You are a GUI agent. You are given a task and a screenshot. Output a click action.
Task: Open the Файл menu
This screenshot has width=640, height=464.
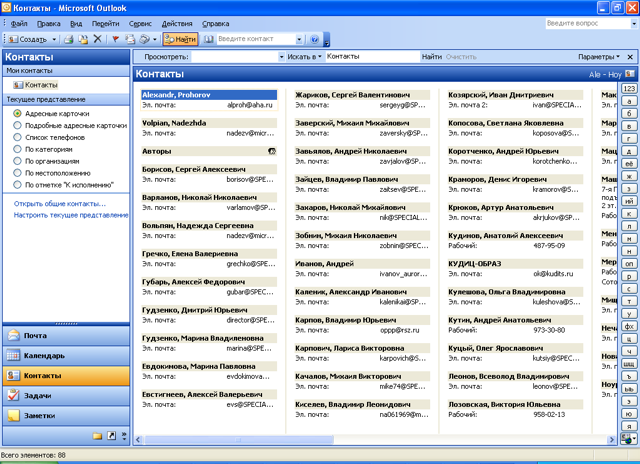click(x=19, y=24)
